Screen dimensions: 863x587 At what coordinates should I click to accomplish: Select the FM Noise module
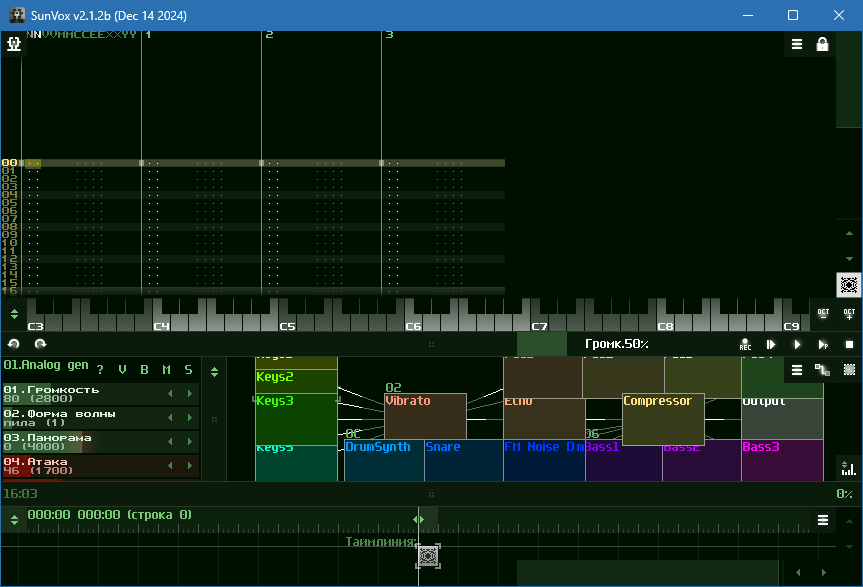pos(544,460)
